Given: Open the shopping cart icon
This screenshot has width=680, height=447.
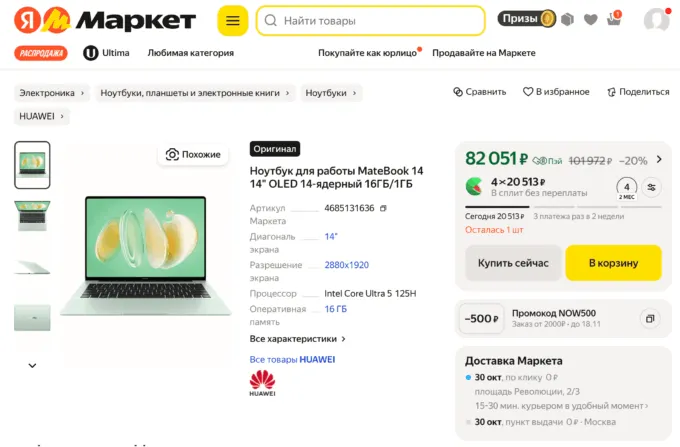Looking at the screenshot, I should pos(613,19).
